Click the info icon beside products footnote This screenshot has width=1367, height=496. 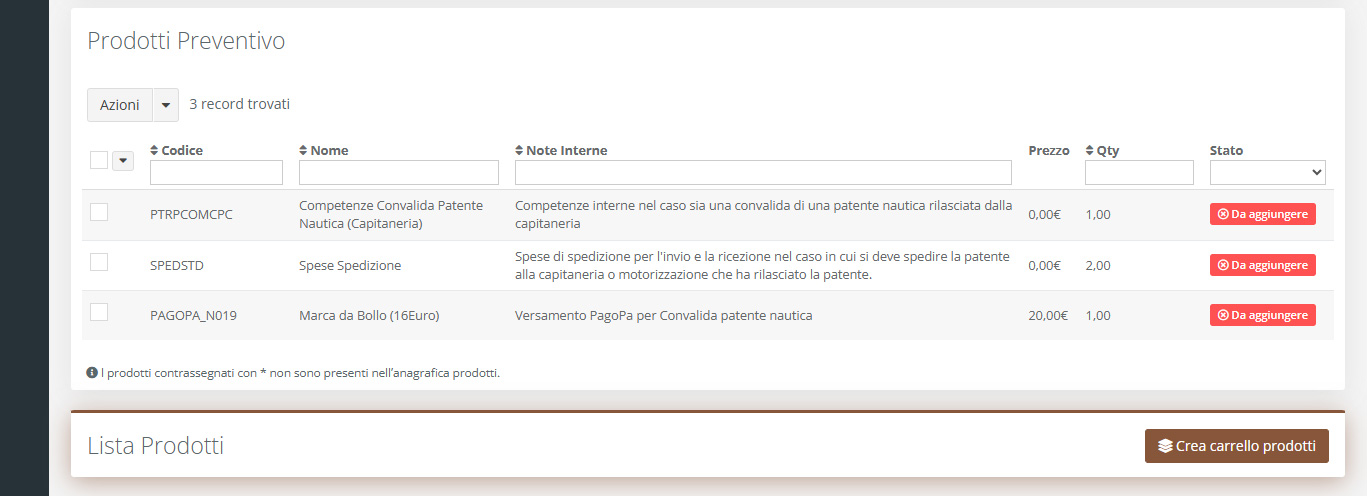[x=92, y=373]
